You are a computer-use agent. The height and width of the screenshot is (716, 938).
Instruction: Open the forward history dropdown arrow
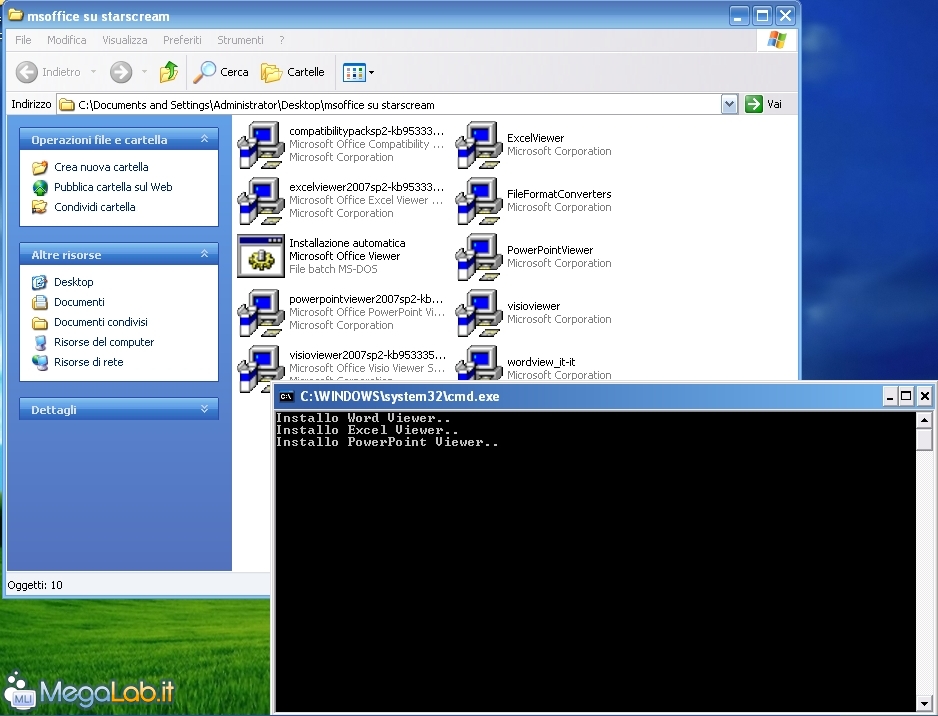tap(144, 72)
